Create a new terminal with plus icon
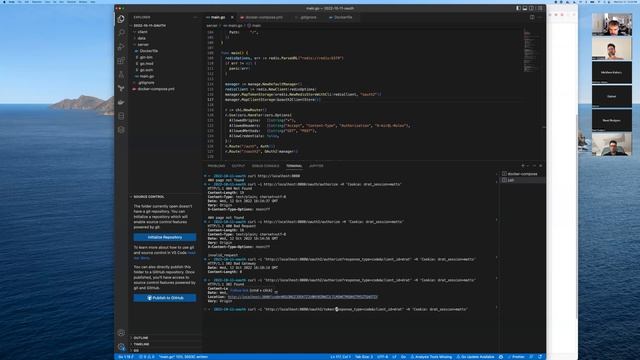 pyautogui.click(x=523, y=166)
